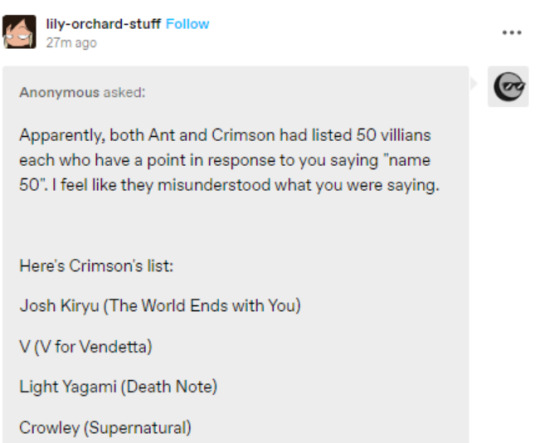540x443 pixels.
Task: Click the ask bubble's pointer triangle
Action: click(x=474, y=83)
